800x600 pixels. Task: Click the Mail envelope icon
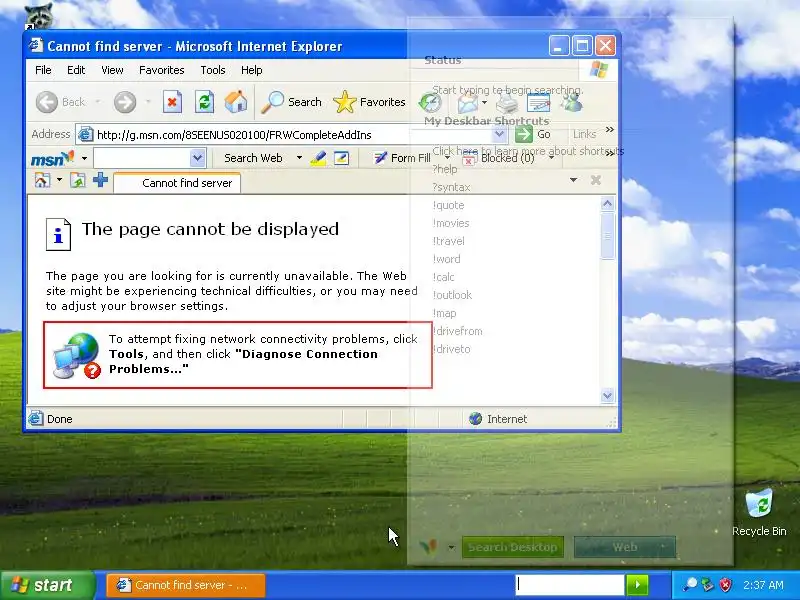467,103
